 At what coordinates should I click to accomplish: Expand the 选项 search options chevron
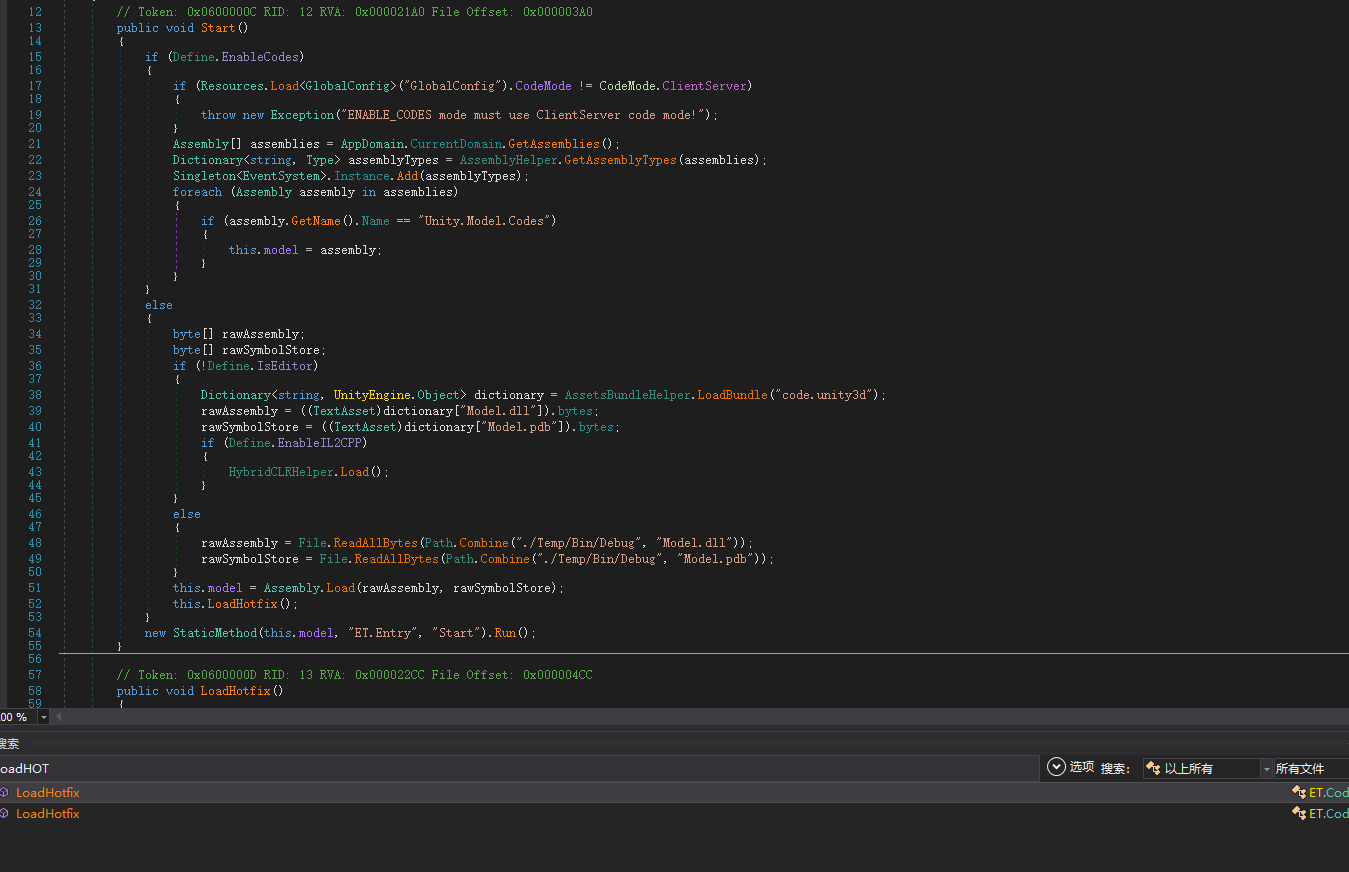click(1056, 767)
